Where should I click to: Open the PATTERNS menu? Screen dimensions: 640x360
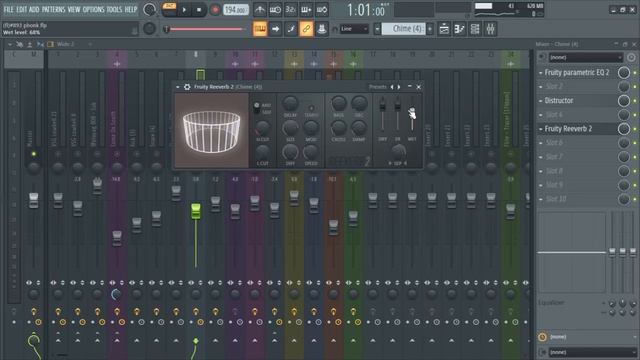coord(53,9)
